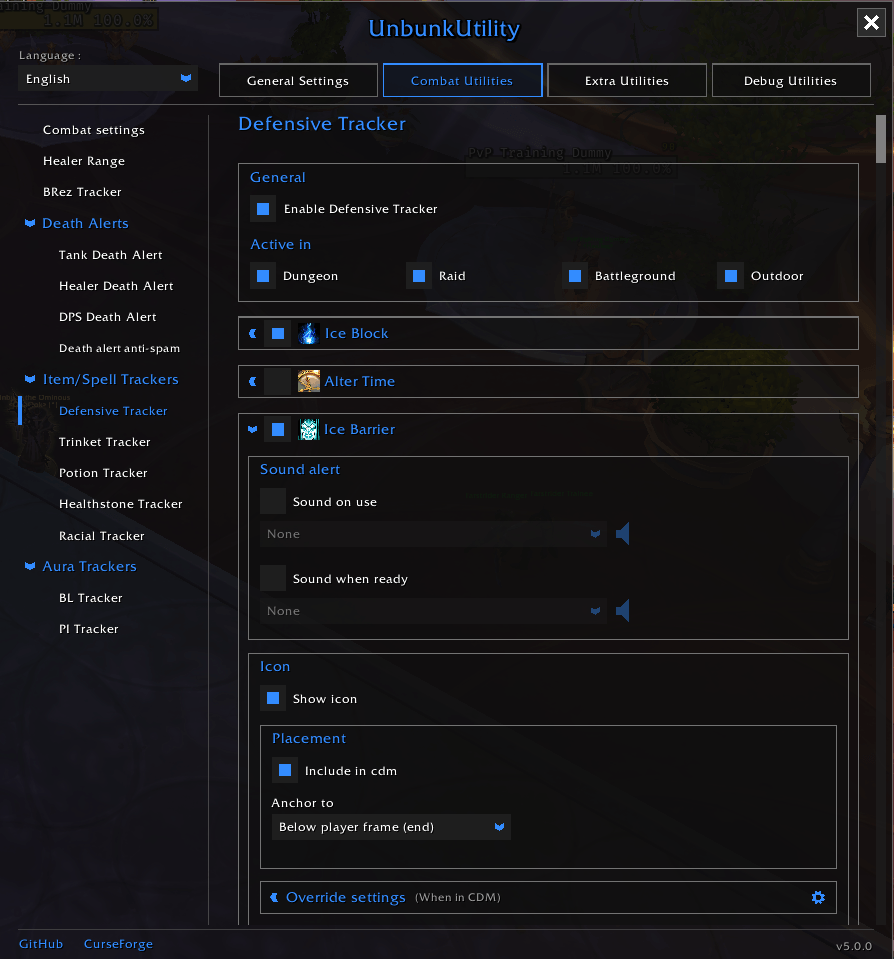
Task: Expand the Alter Time section
Action: (x=253, y=381)
